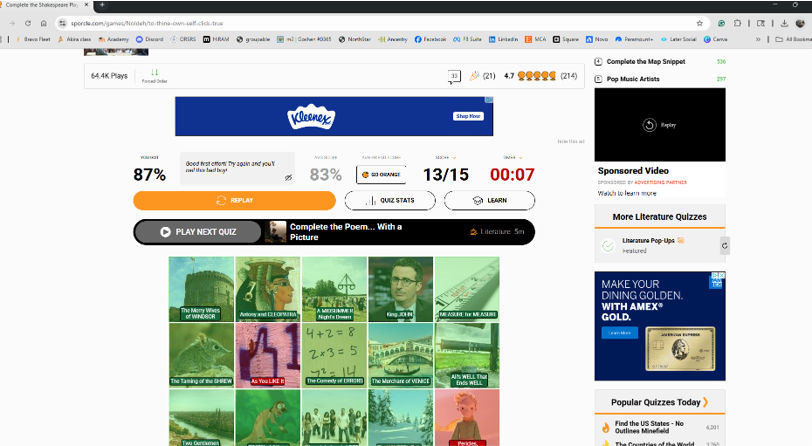Click the LEARN button
812x446 pixels.
click(x=489, y=200)
